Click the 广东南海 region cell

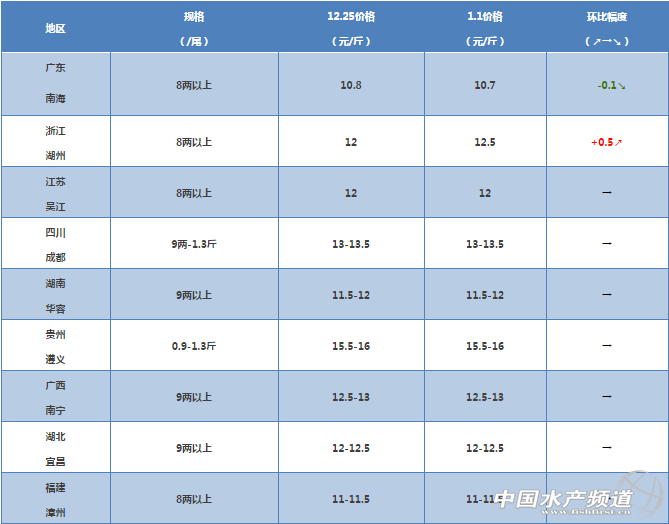56,85
